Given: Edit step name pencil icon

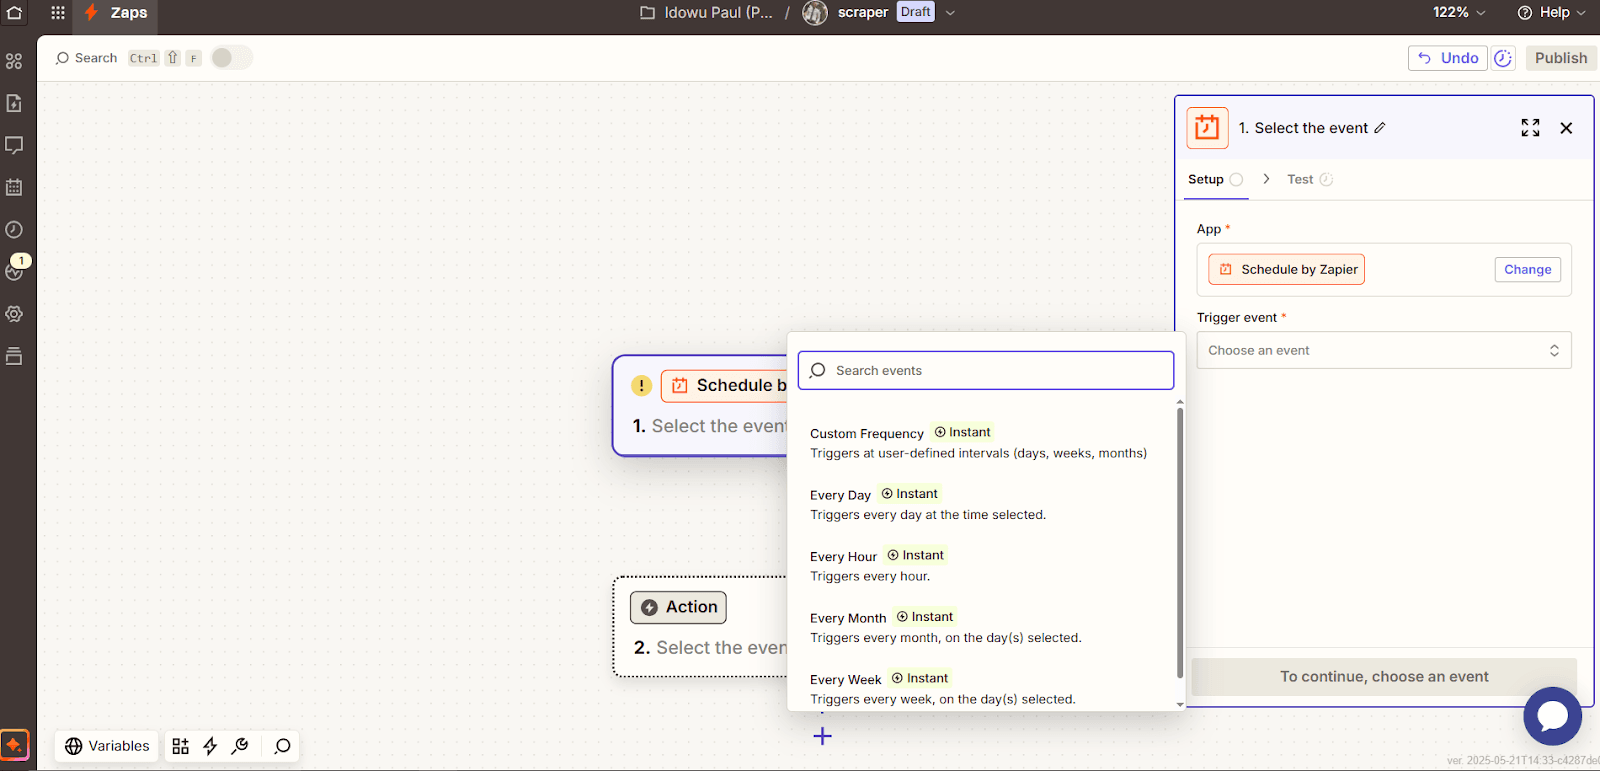Looking at the screenshot, I should pyautogui.click(x=1380, y=128).
